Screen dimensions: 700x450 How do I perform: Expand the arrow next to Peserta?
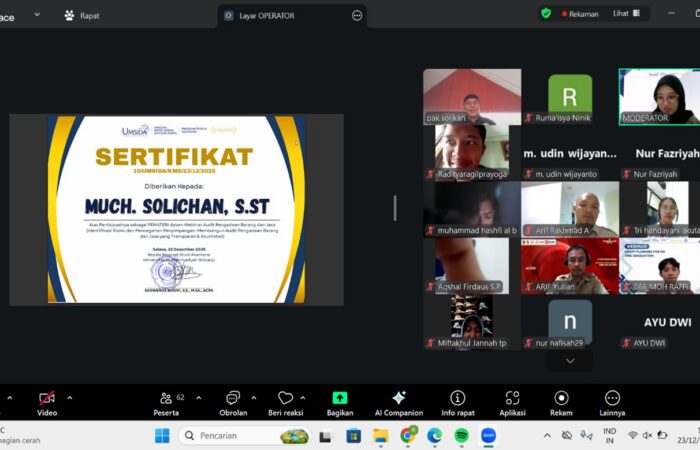197,397
